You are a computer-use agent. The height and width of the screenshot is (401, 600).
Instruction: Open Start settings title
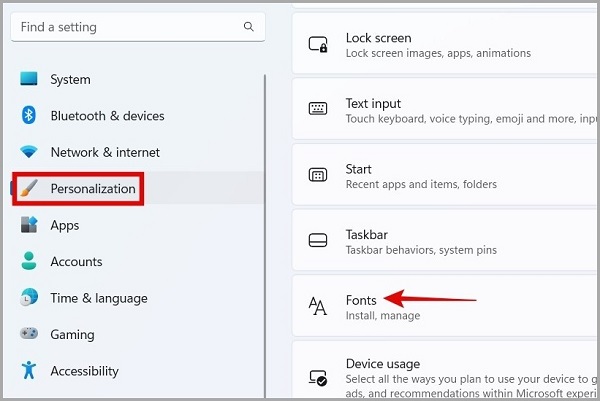coord(359,169)
